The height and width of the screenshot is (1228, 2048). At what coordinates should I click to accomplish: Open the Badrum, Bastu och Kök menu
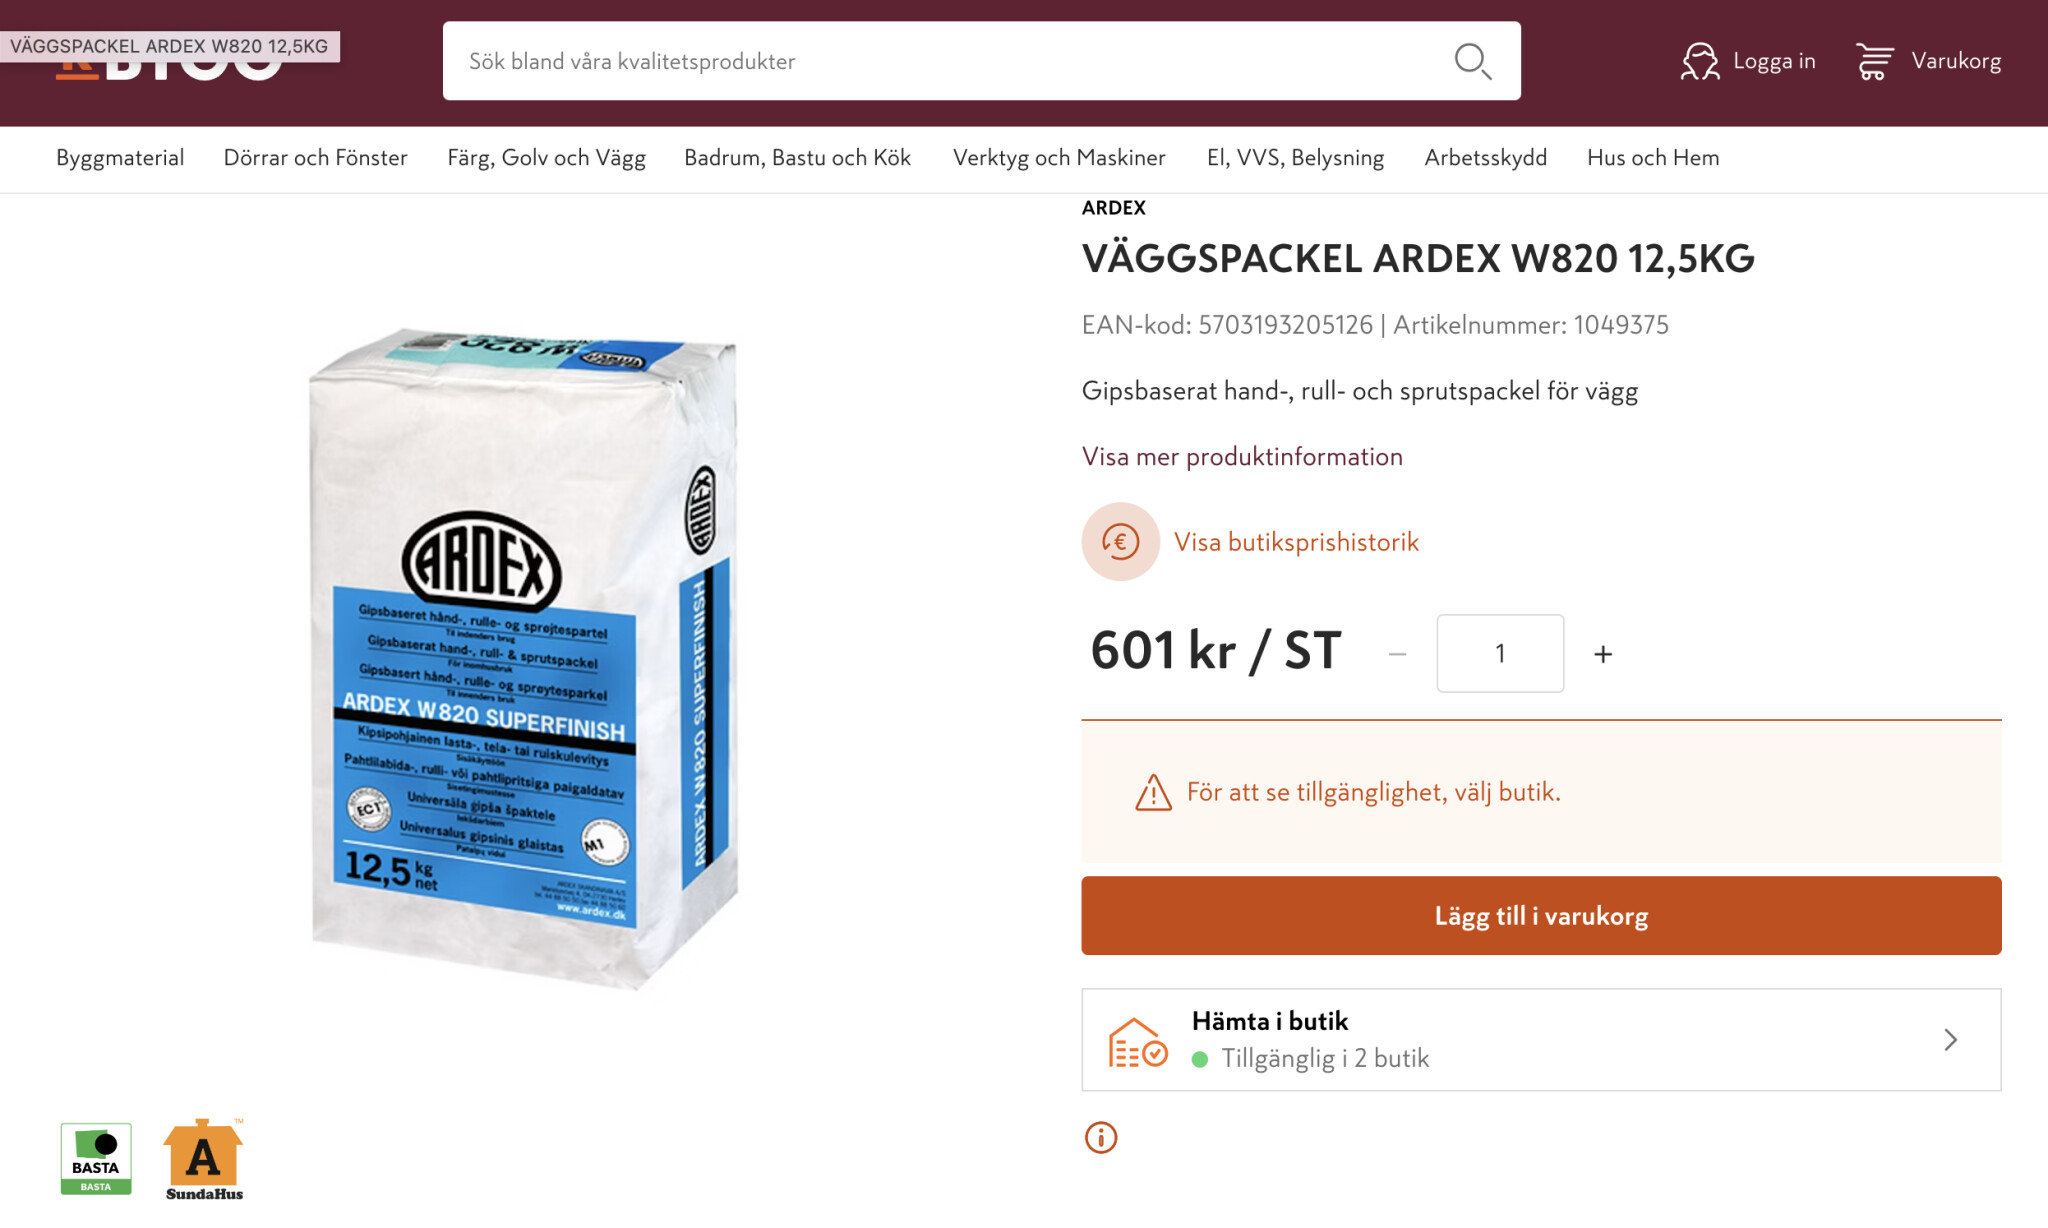pos(797,158)
